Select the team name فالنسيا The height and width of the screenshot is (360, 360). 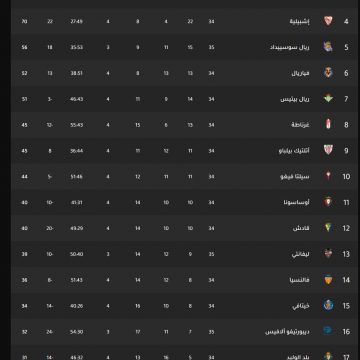point(299,280)
